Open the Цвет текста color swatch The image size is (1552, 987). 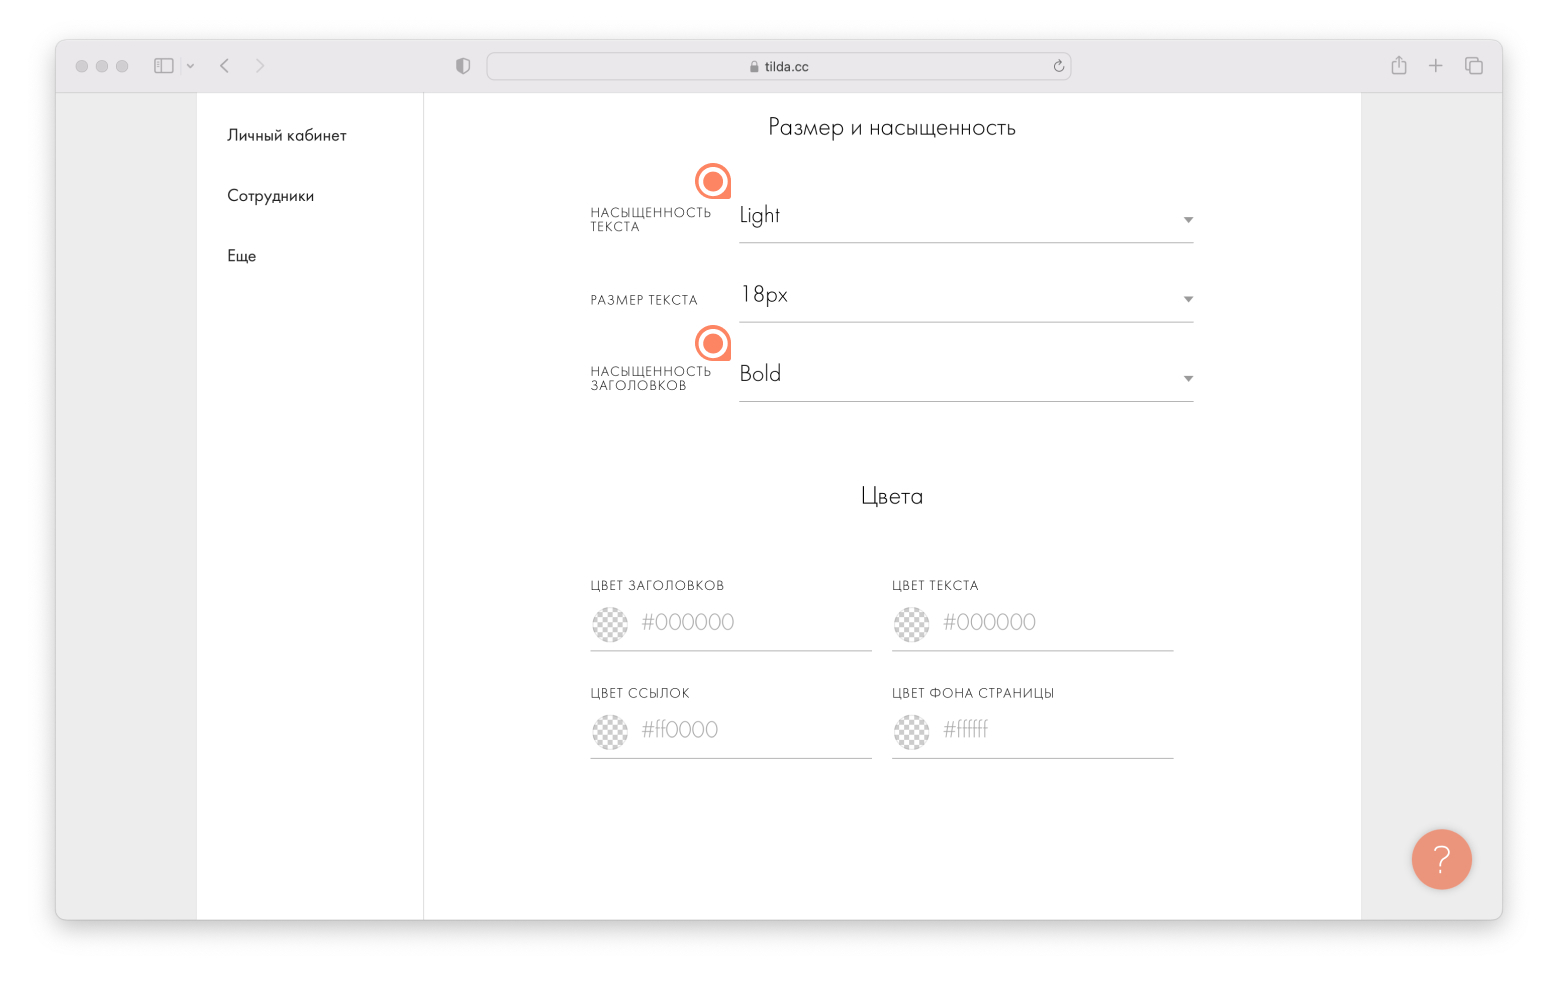point(911,624)
